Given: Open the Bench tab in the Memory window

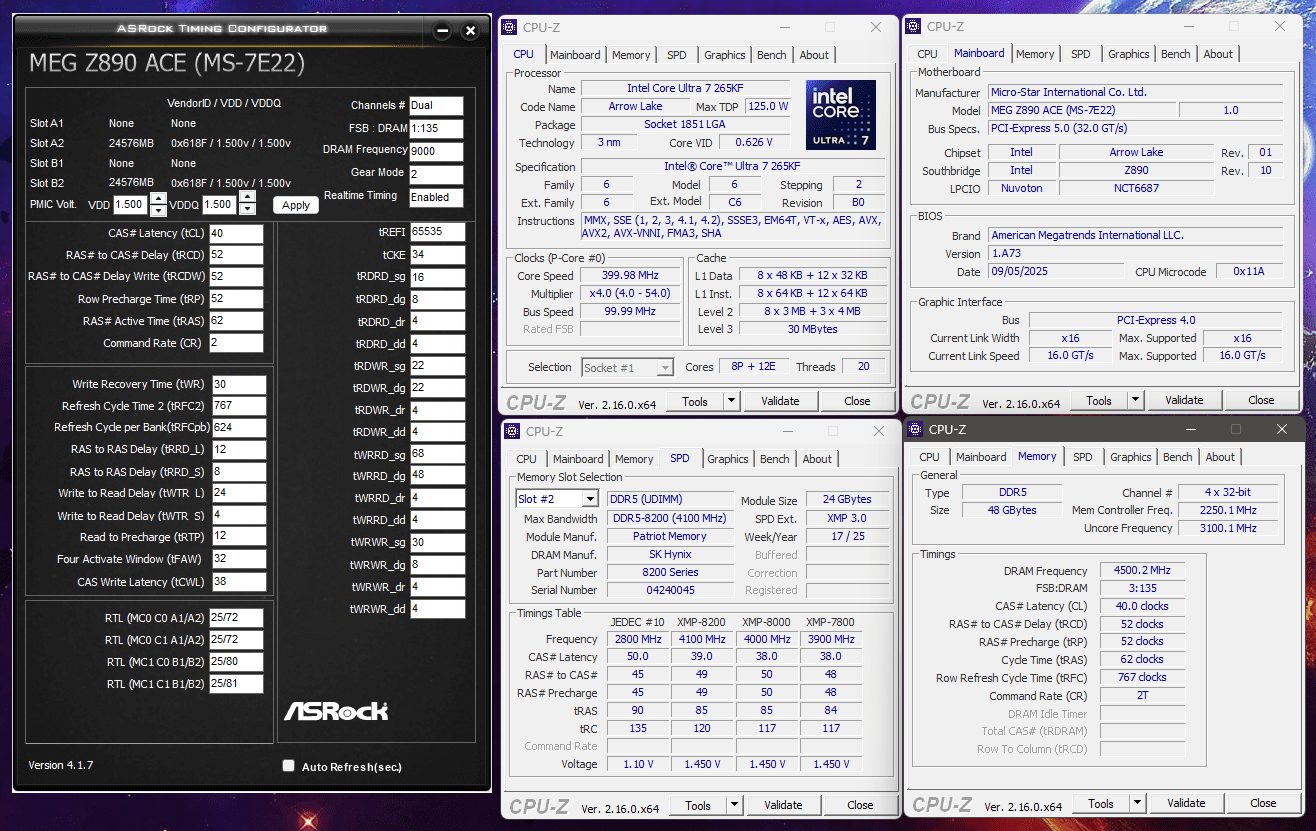Looking at the screenshot, I should (x=1178, y=457).
